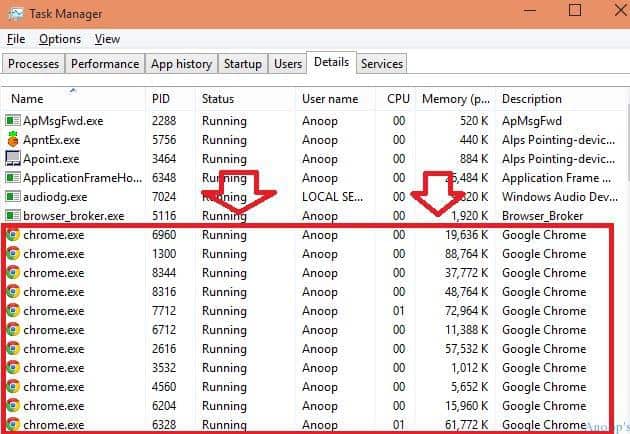Click the Apoint.exe monitor icon
This screenshot has width=630, height=434.
[x=13, y=158]
